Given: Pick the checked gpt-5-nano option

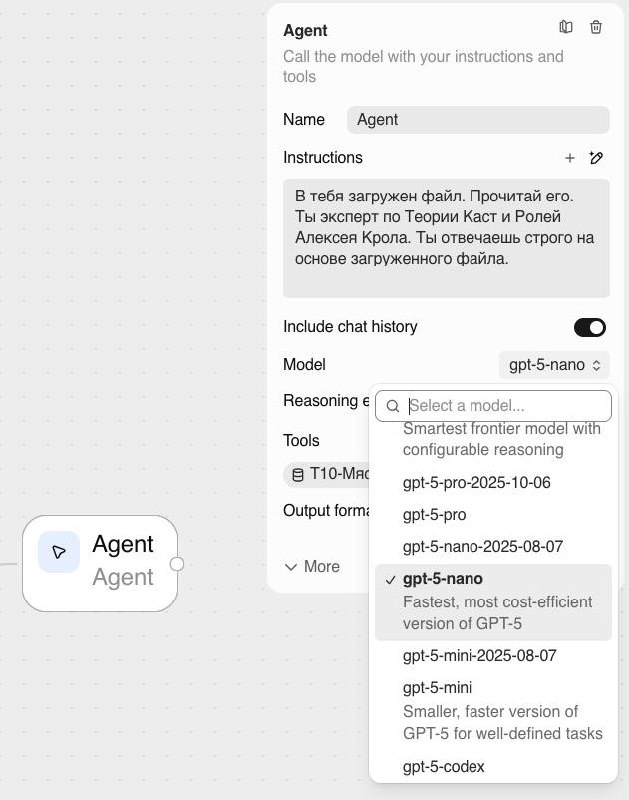Looking at the screenshot, I should (493, 602).
